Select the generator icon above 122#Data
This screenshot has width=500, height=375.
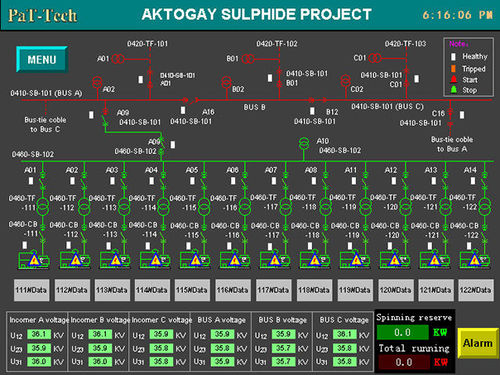point(475,260)
